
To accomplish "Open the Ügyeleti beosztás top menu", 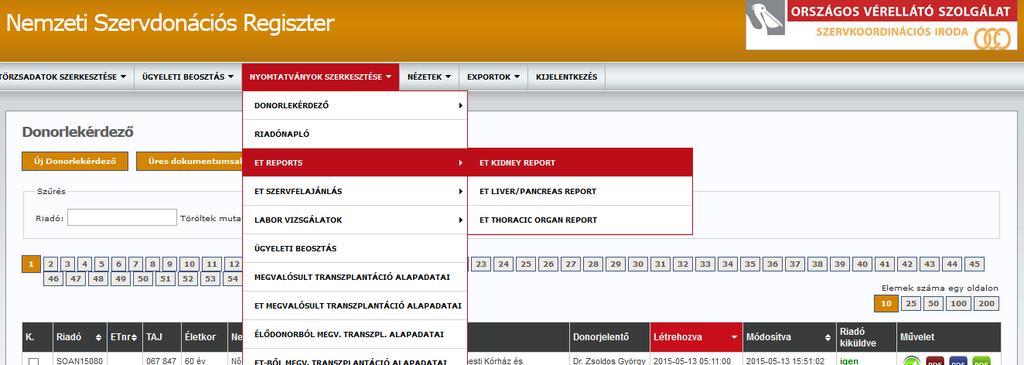I will [x=187, y=77].
